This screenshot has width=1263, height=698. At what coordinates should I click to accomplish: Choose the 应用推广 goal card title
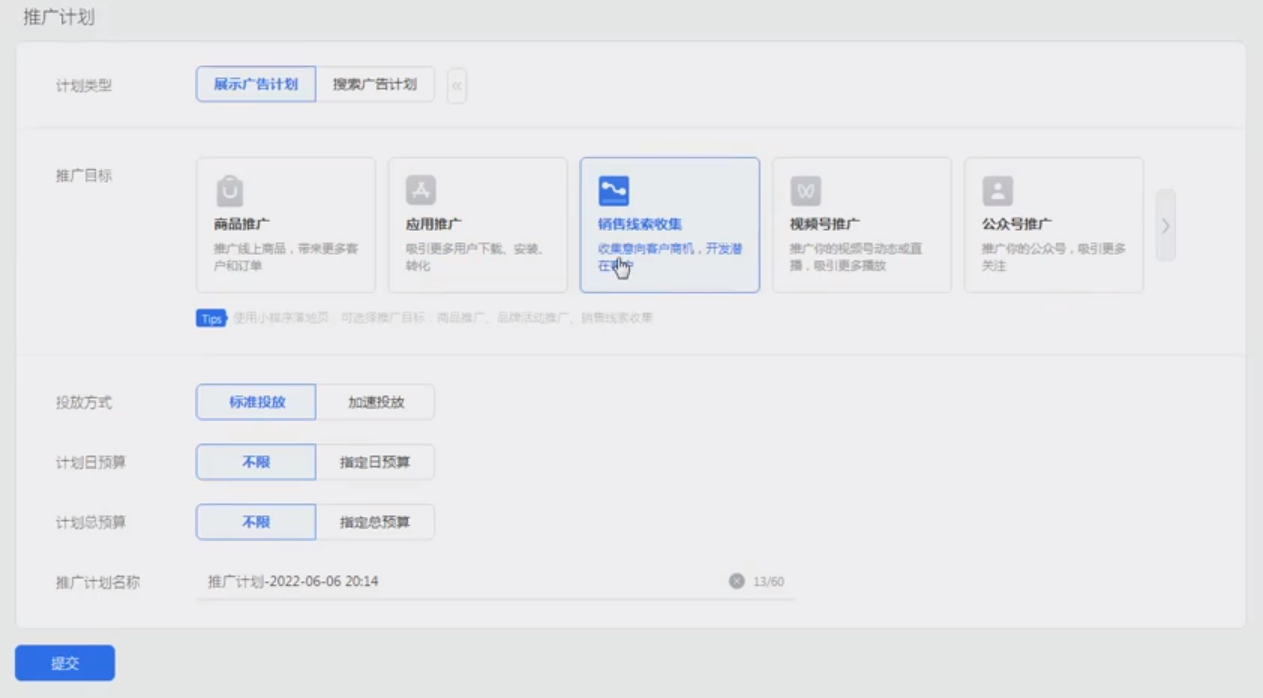pyautogui.click(x=434, y=224)
